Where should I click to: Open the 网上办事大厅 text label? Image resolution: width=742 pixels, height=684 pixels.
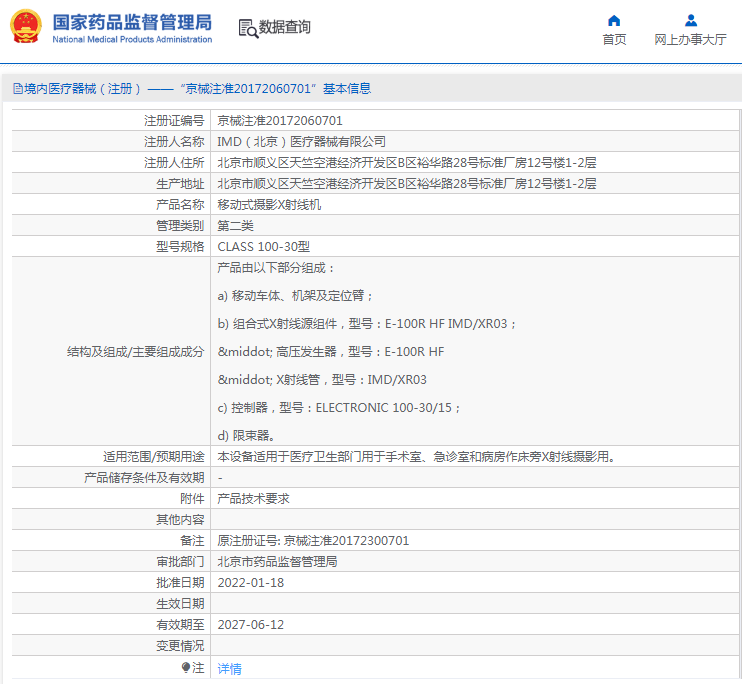coord(690,40)
